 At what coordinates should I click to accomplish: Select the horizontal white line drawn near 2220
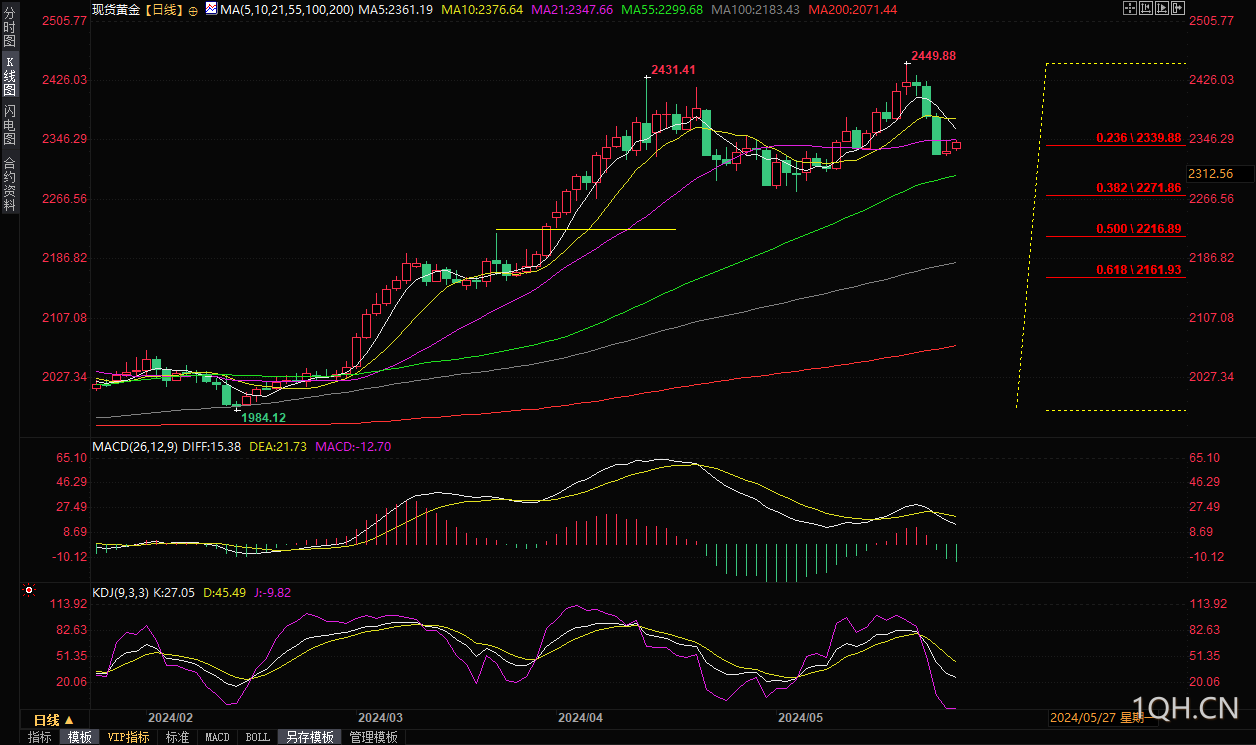586,230
